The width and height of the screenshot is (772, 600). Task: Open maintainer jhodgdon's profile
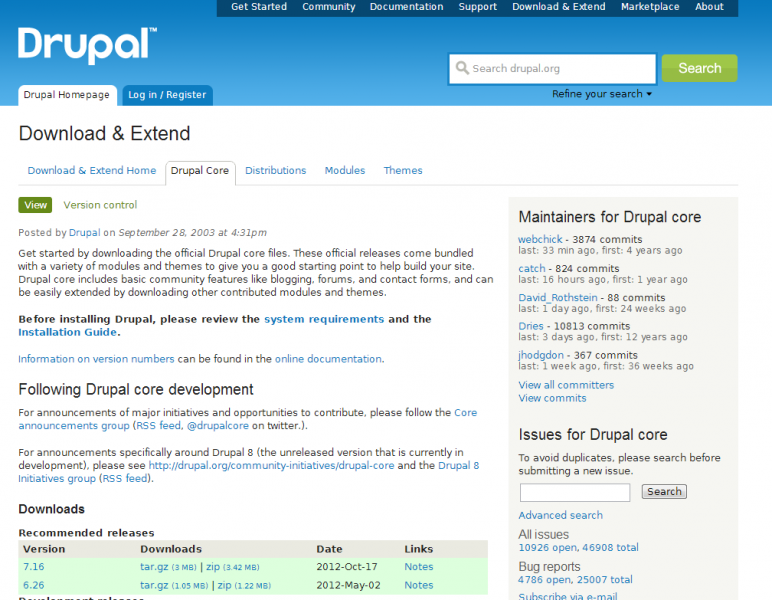541,355
